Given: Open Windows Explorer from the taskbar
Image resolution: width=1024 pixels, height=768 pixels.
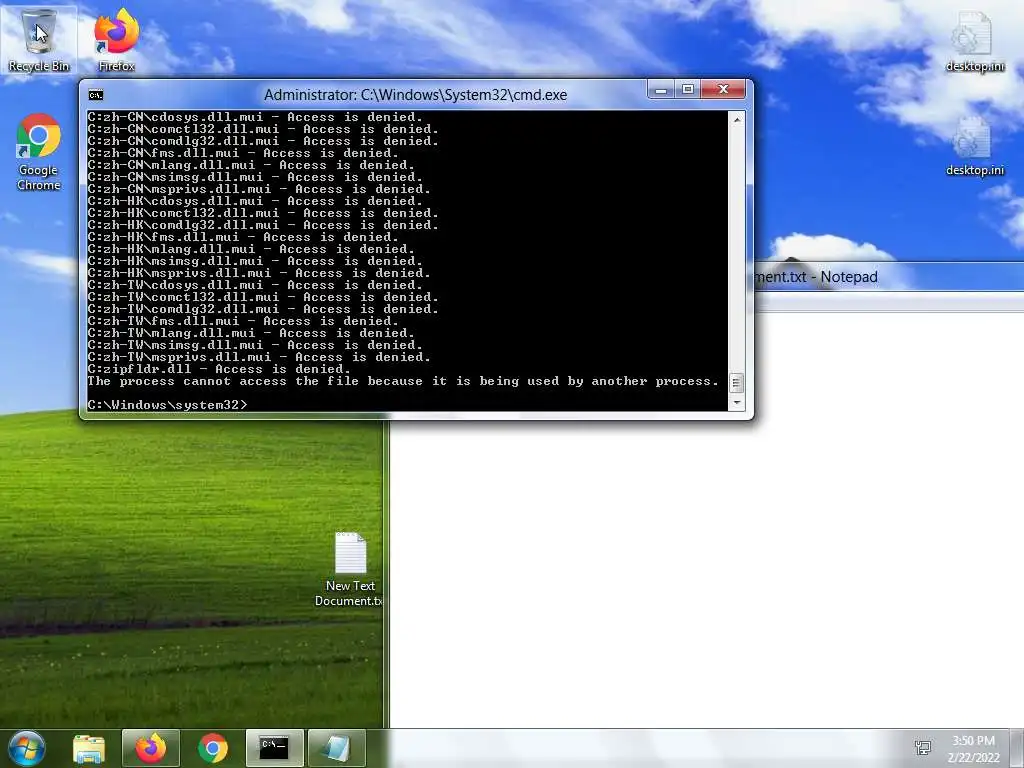Looking at the screenshot, I should 89,749.
